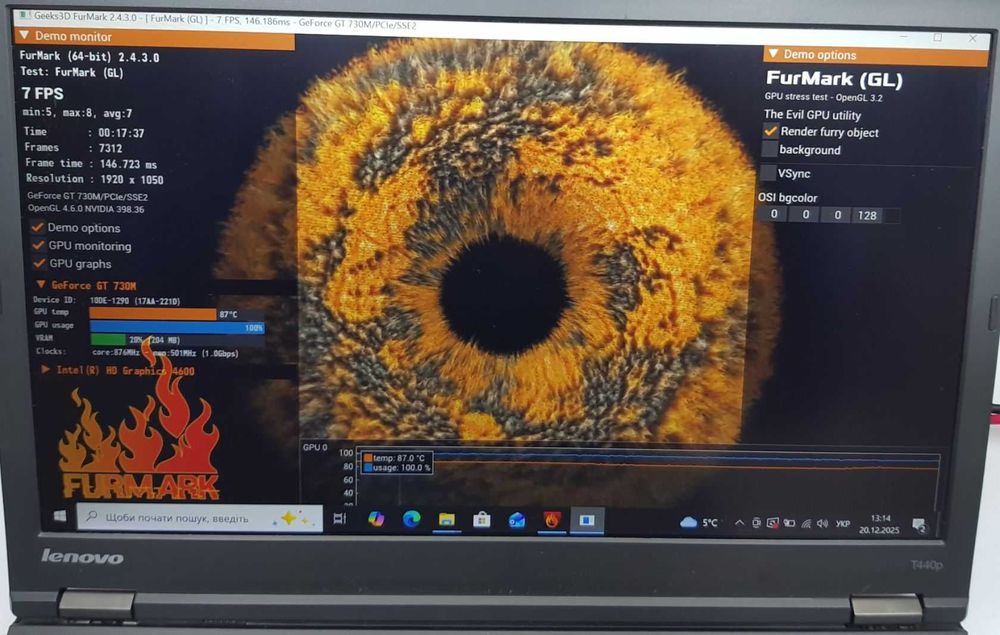Open the weather widget showing 5°C
The image size is (1000, 635).
click(699, 523)
